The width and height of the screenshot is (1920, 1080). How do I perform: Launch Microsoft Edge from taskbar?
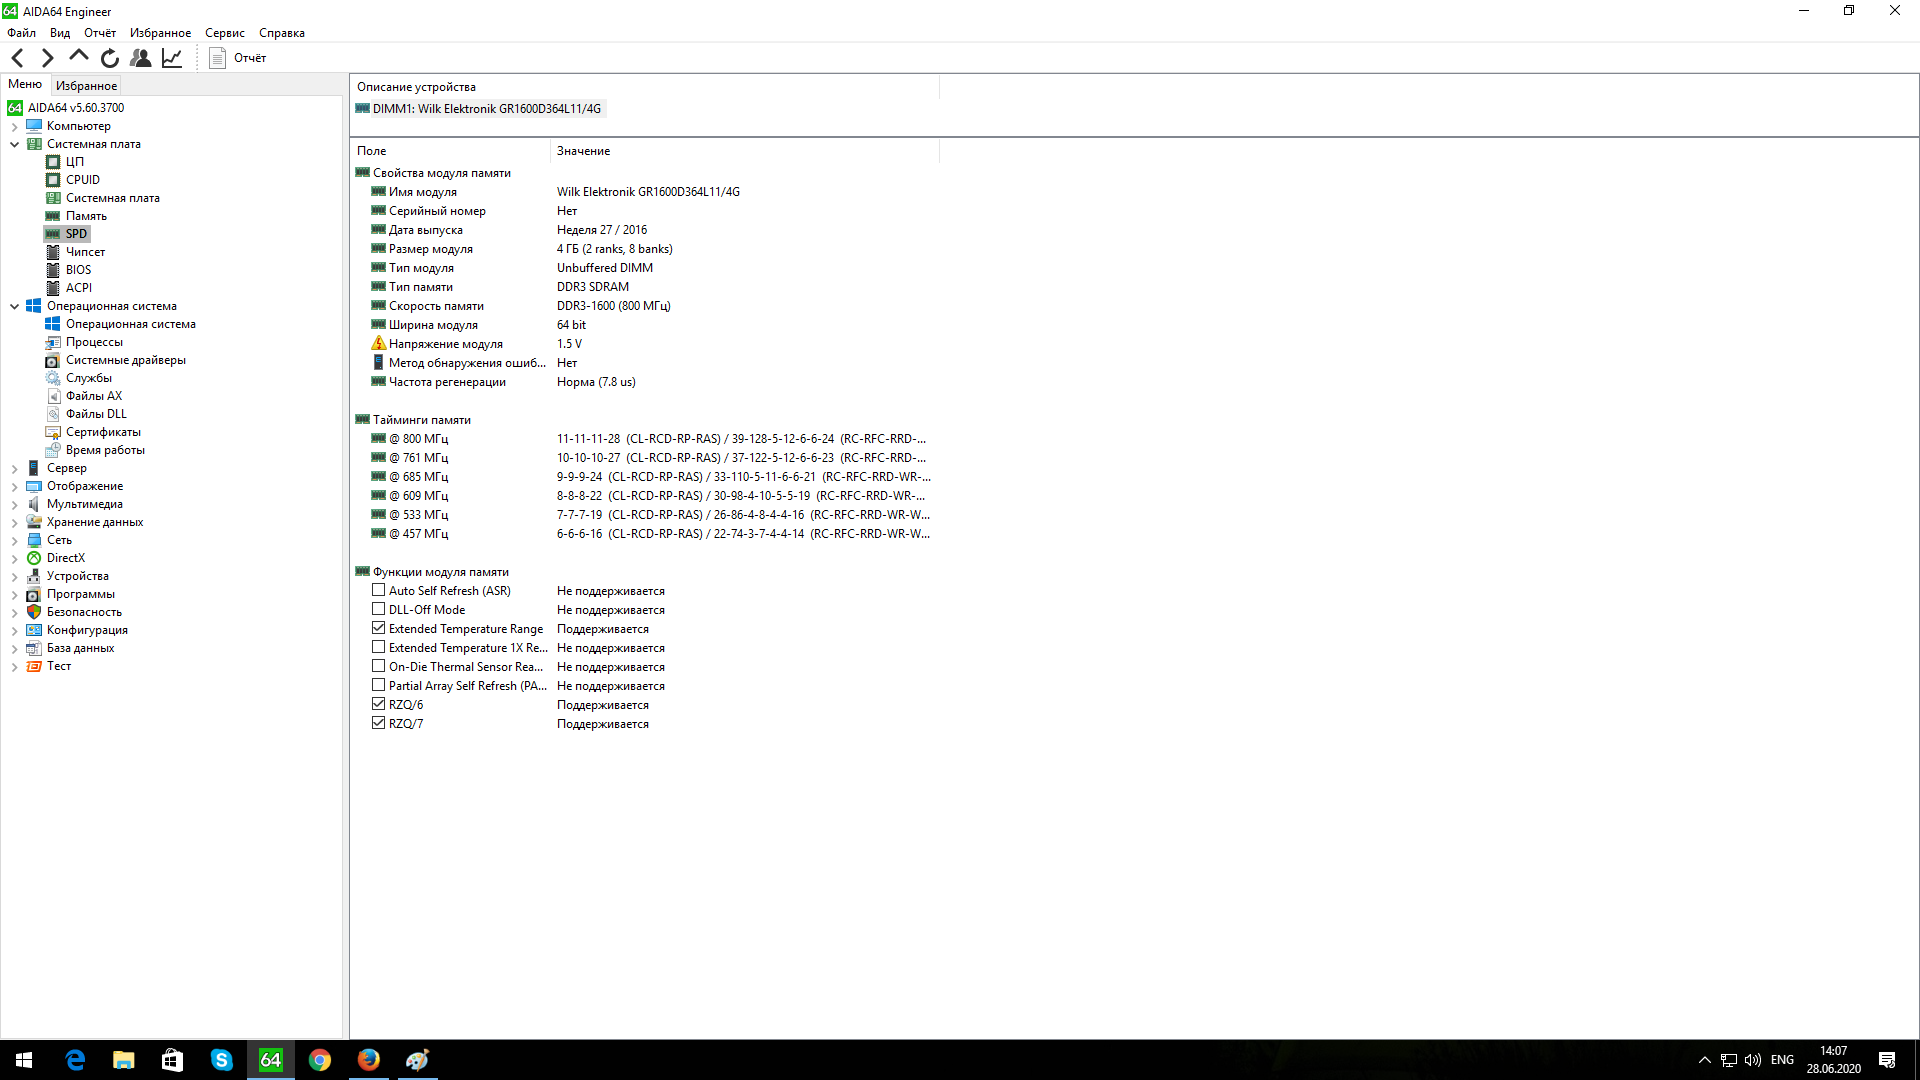[x=75, y=1060]
